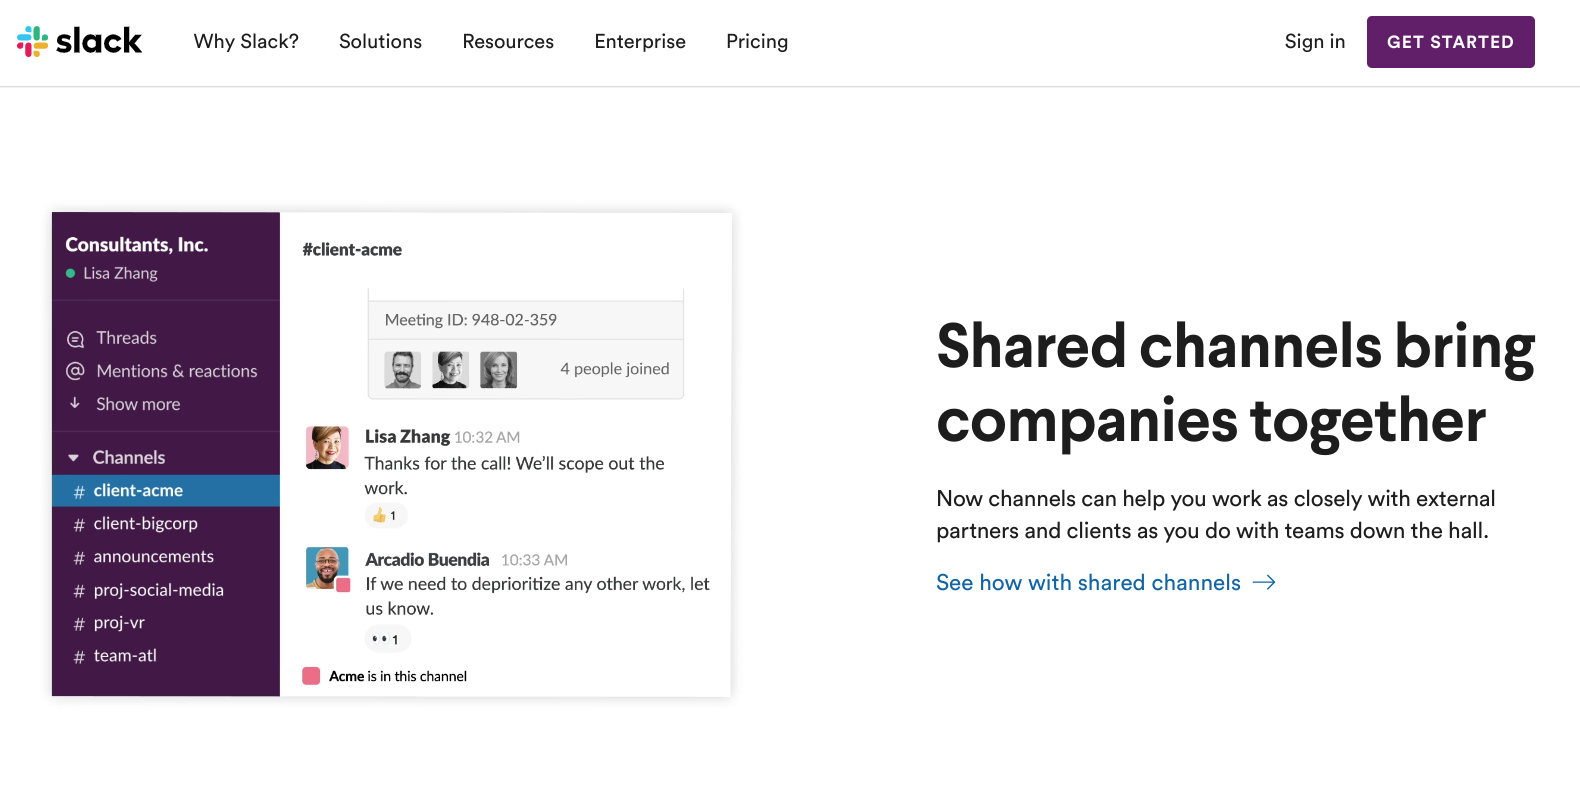Select the client-acme channel
The width and height of the screenshot is (1580, 793).
166,490
